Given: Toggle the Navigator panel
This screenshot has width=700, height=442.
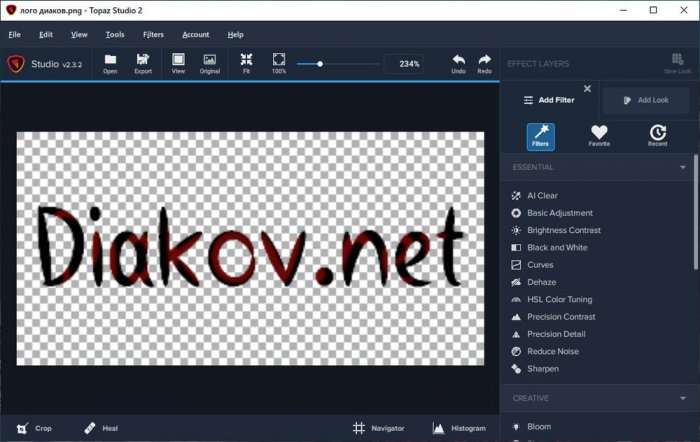Looking at the screenshot, I should coord(378,428).
